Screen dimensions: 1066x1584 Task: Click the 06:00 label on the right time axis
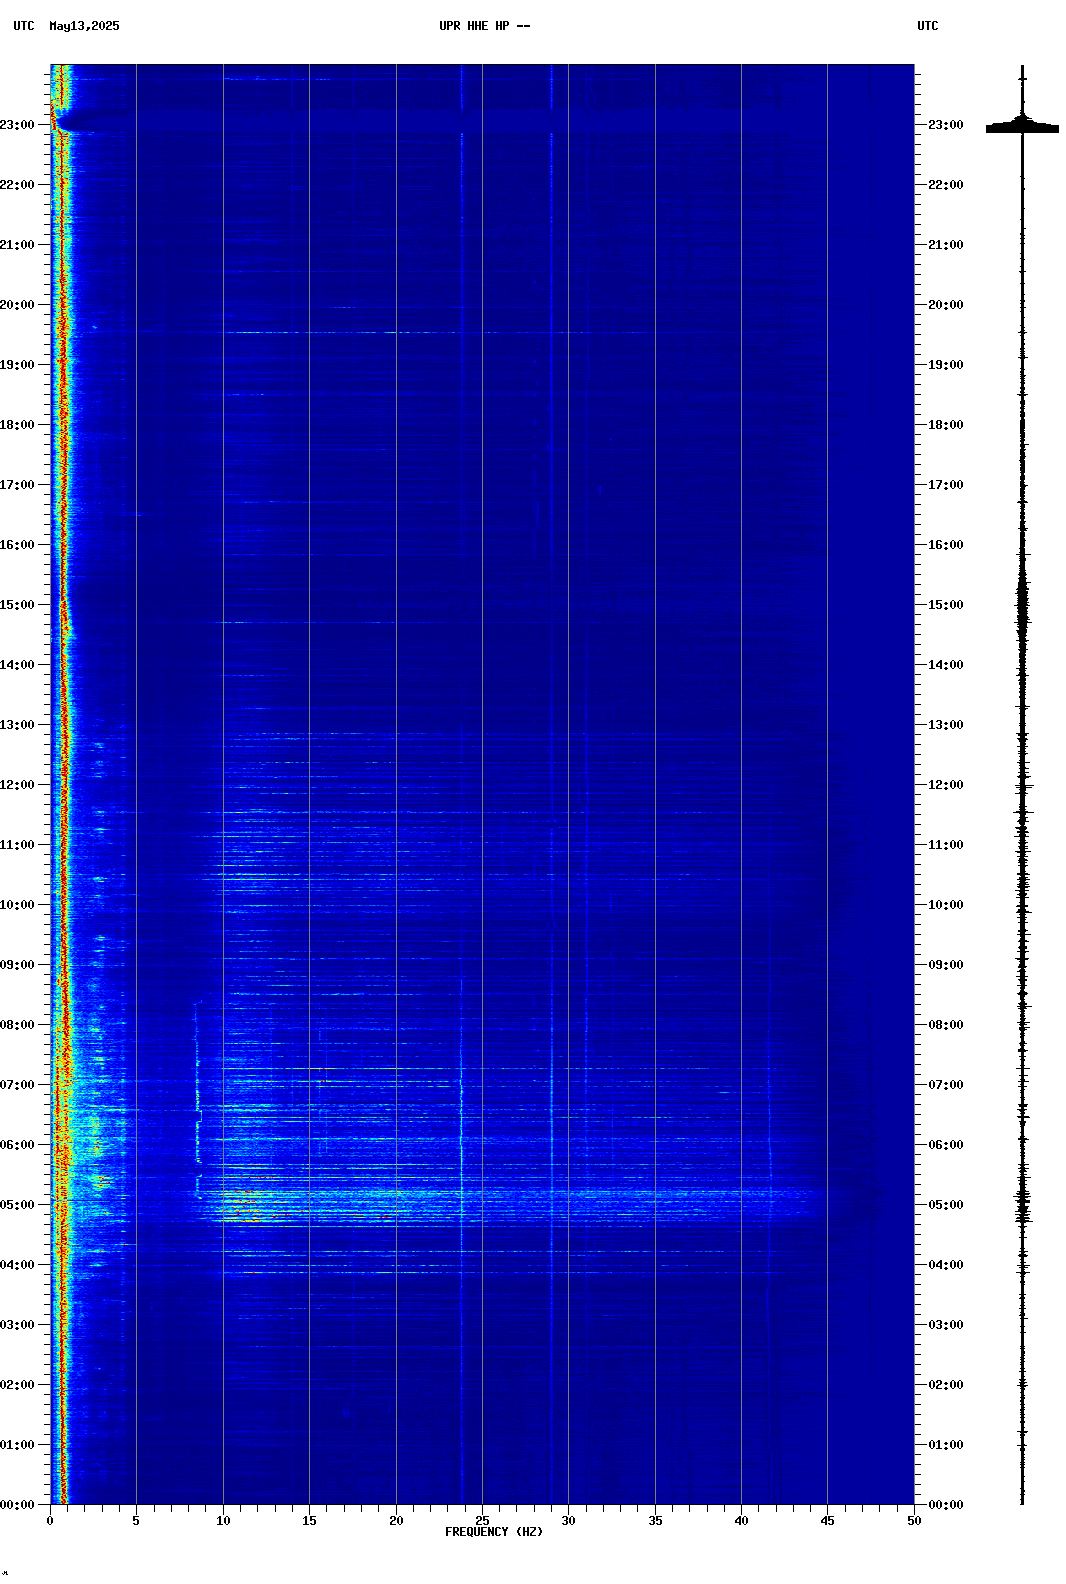click(x=946, y=1145)
